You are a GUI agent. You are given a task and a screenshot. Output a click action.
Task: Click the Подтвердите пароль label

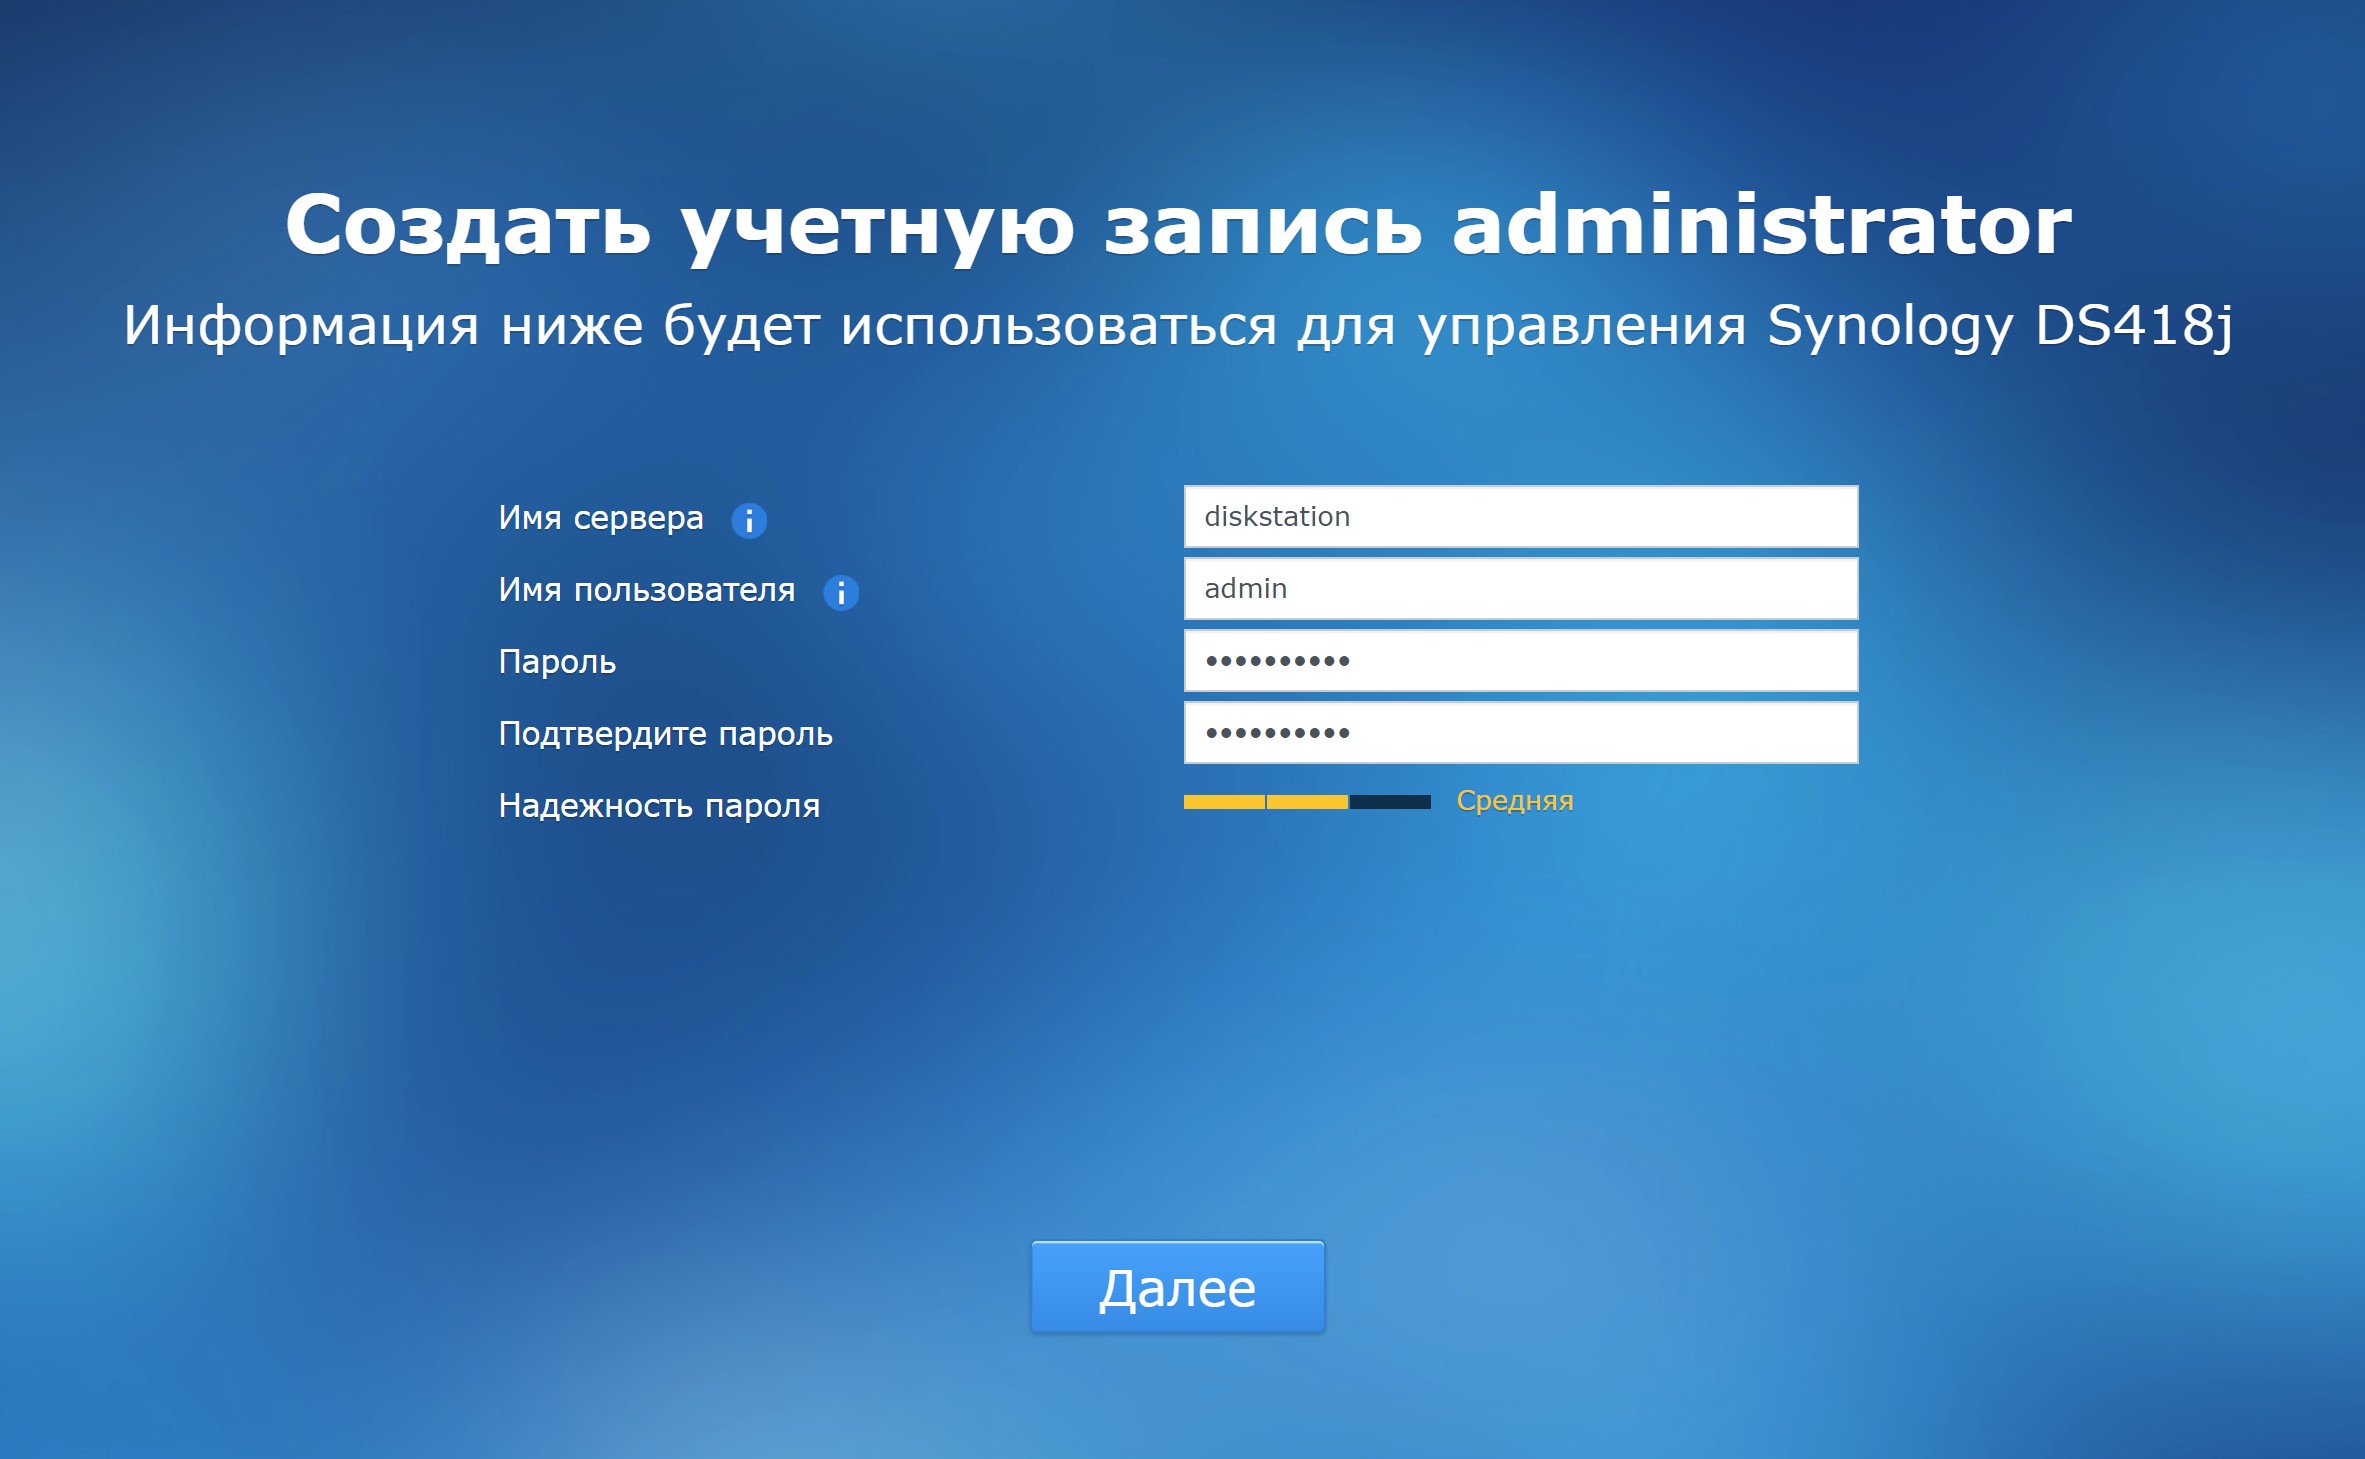665,734
